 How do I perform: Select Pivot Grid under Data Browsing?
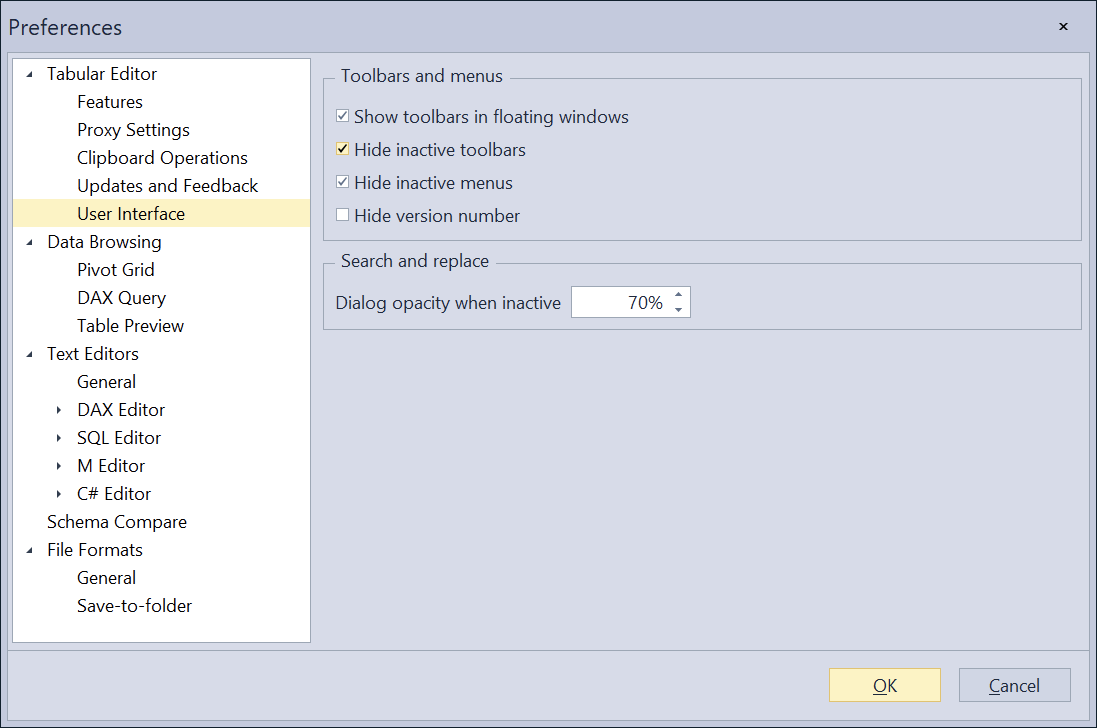[x=116, y=269]
